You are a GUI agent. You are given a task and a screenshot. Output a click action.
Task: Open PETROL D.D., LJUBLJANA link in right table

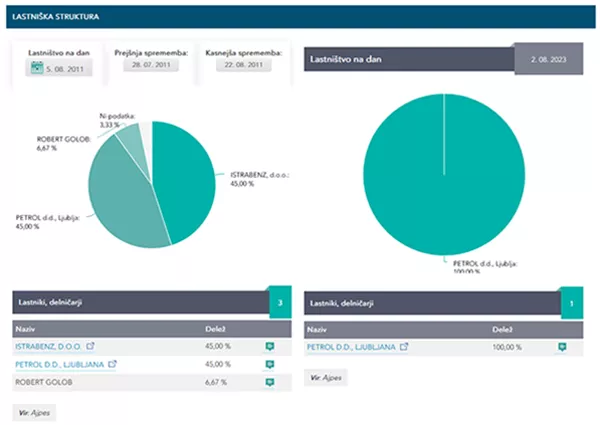(351, 347)
